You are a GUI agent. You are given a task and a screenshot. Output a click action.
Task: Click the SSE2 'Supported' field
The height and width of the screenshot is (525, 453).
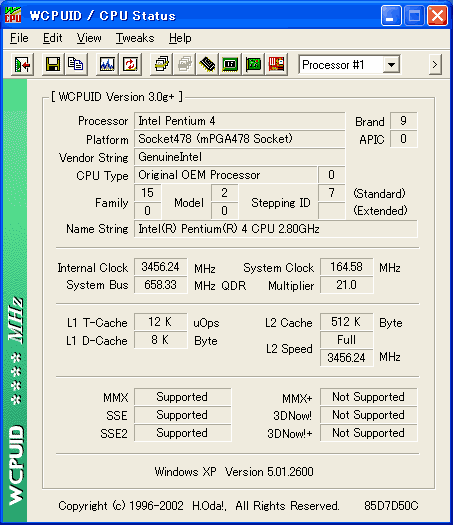click(182, 433)
